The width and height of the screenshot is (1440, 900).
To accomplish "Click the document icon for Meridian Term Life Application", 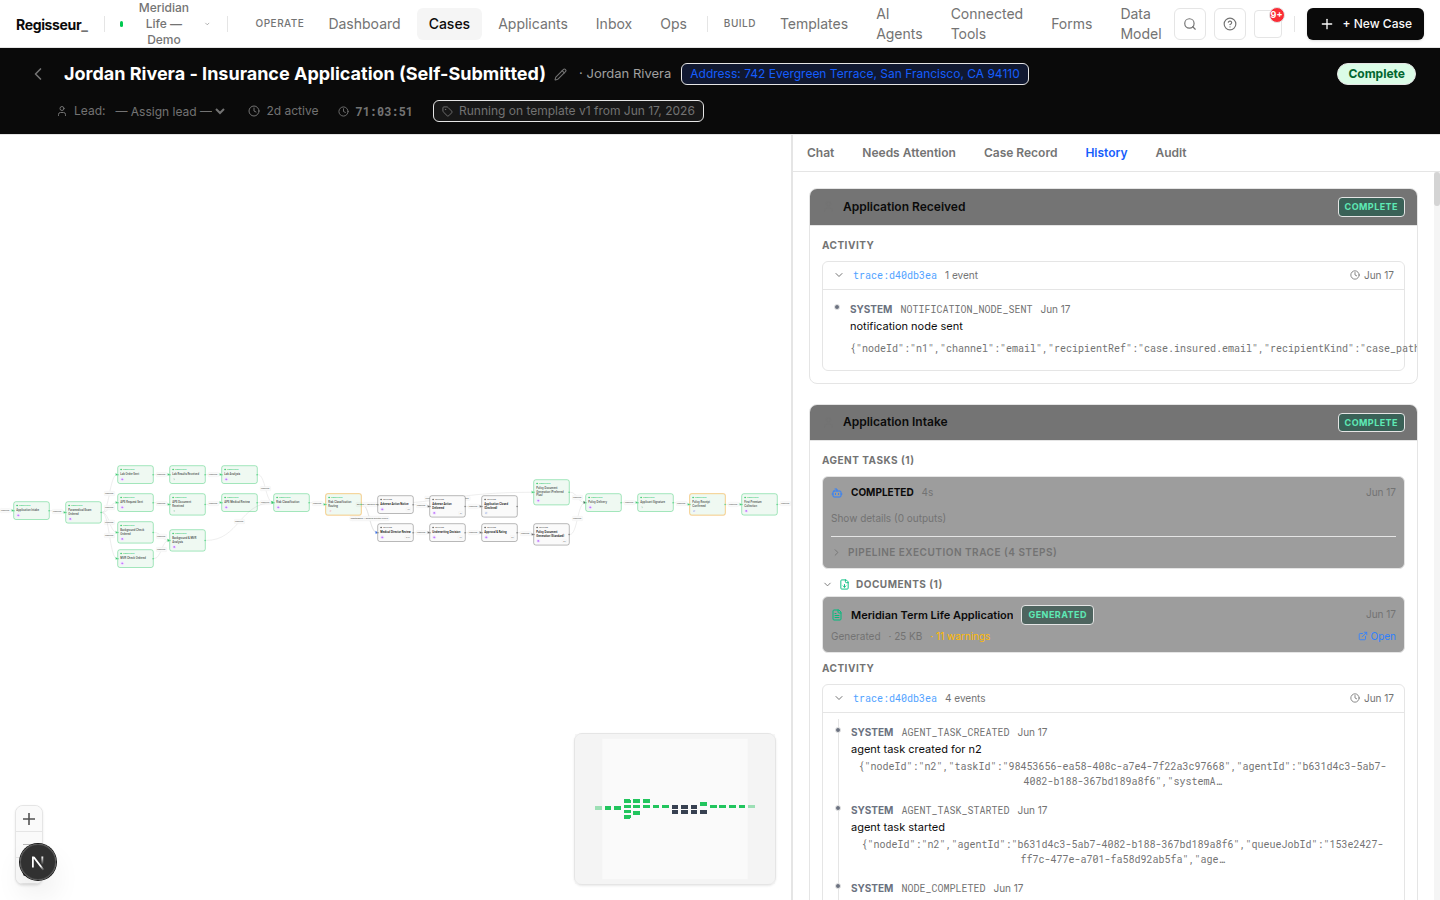I will (x=837, y=615).
